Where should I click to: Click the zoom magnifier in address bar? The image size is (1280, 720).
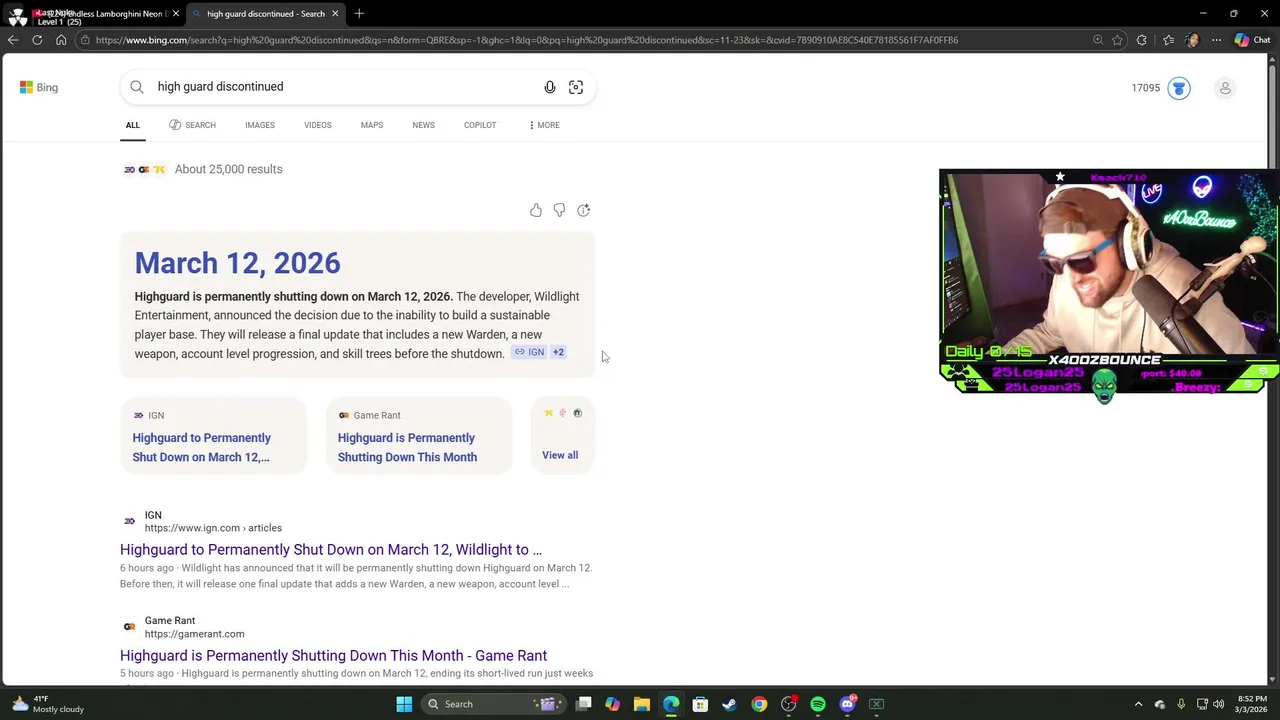[x=1098, y=40]
